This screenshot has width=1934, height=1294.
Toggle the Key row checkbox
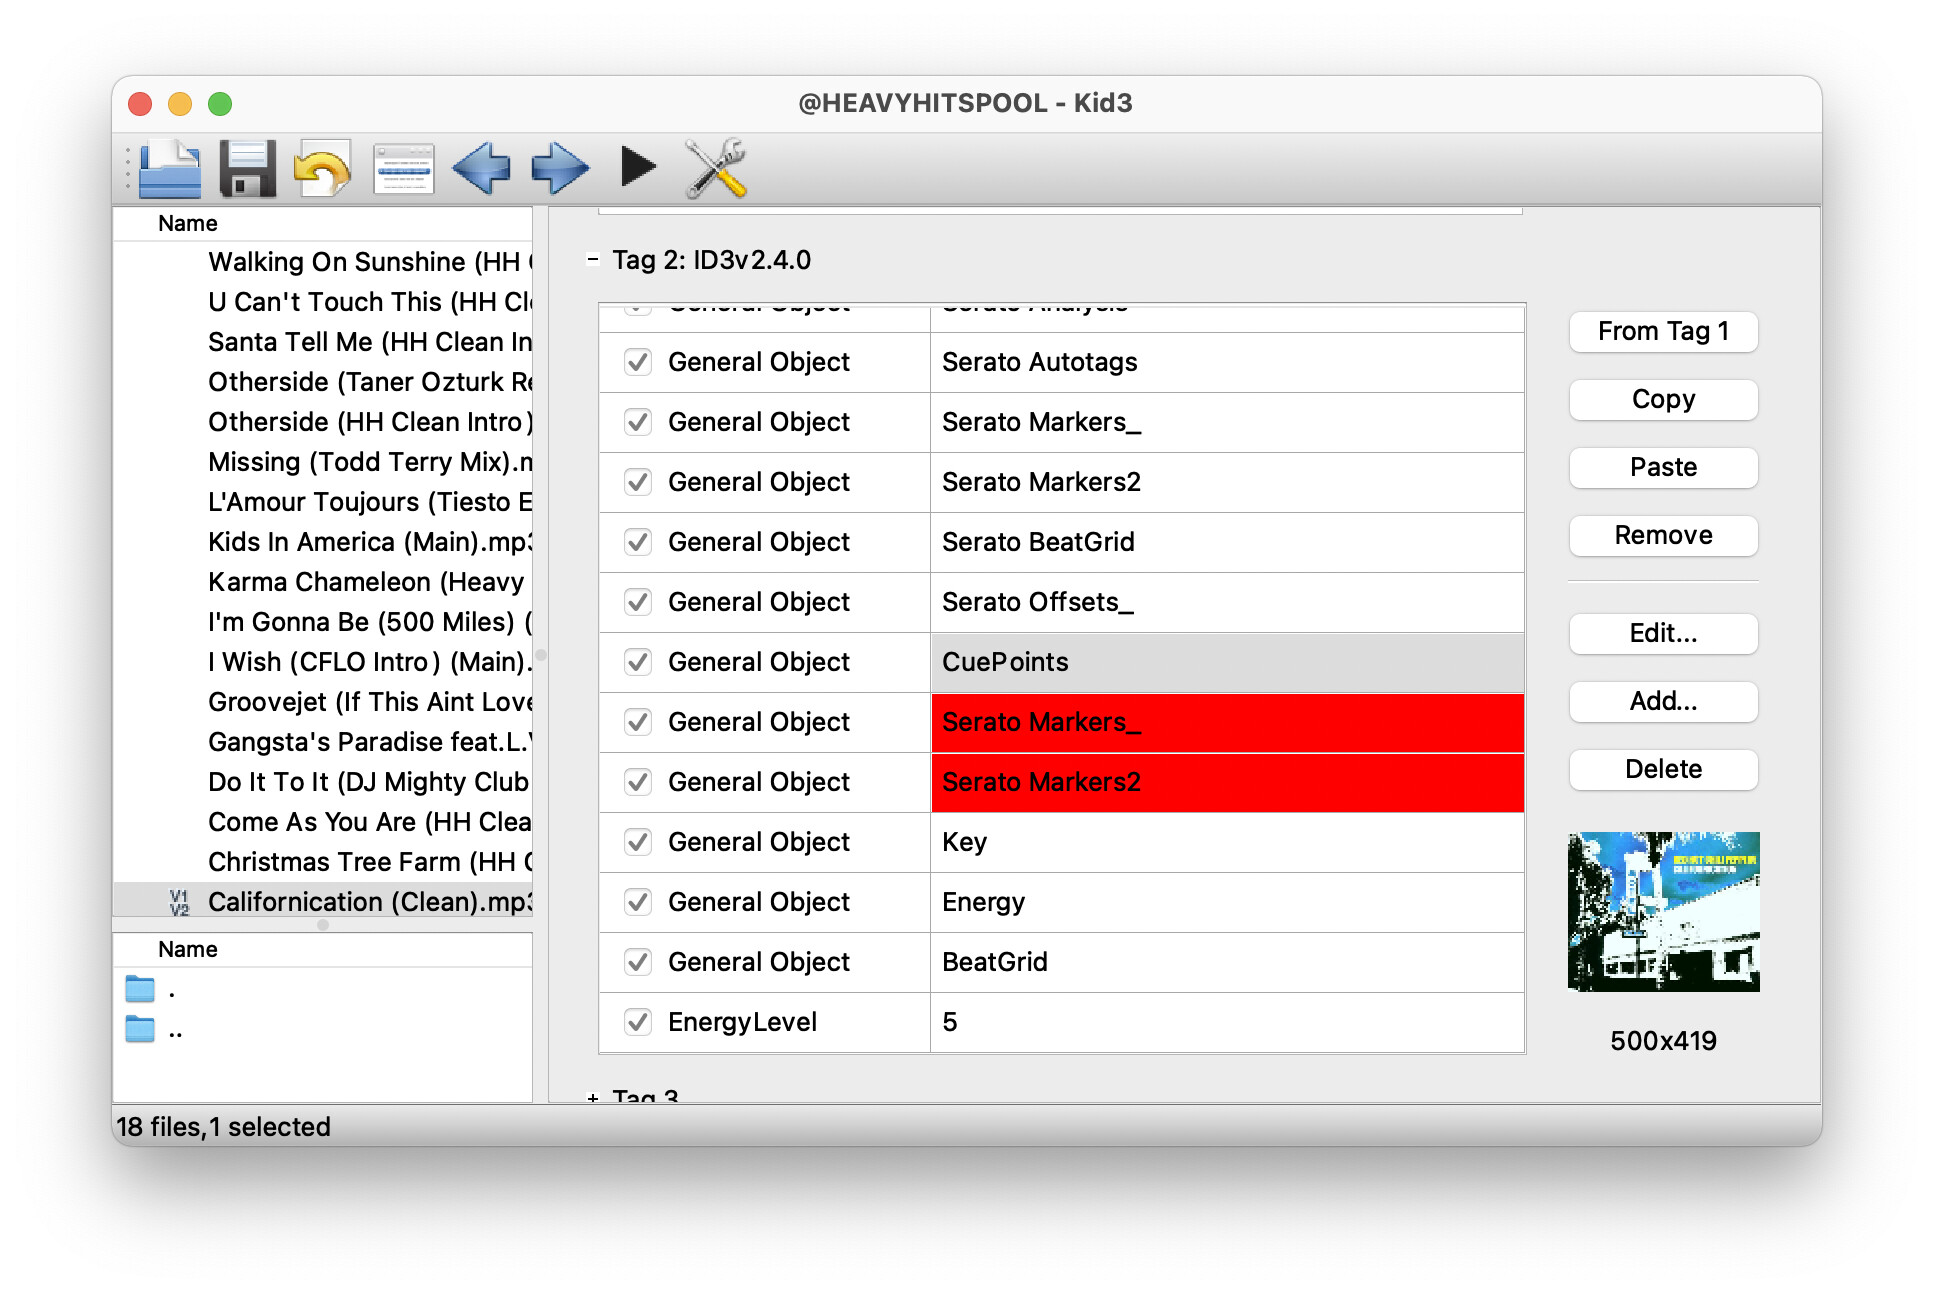point(638,842)
